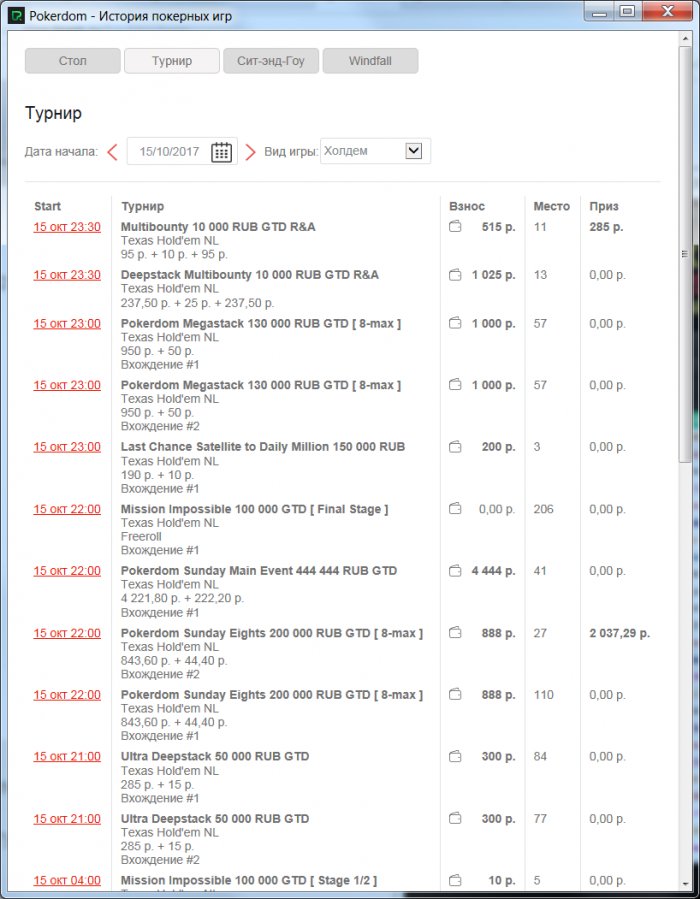Click wallet icon in Sunday Eights place 27 row
This screenshot has height=899, width=700.
[x=455, y=633]
